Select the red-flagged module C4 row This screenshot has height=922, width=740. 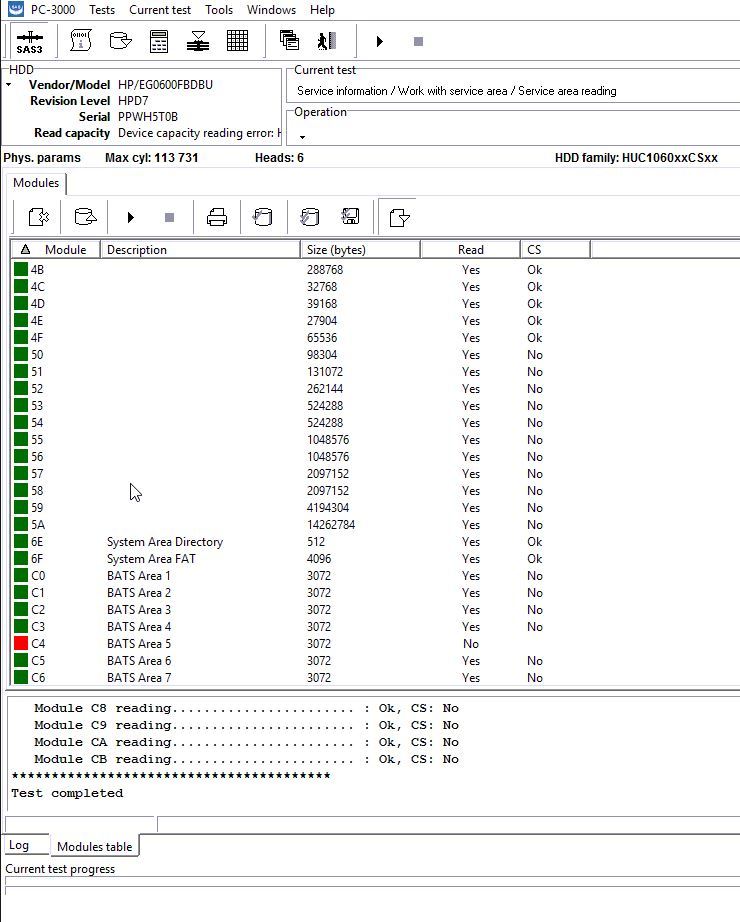tap(38, 644)
